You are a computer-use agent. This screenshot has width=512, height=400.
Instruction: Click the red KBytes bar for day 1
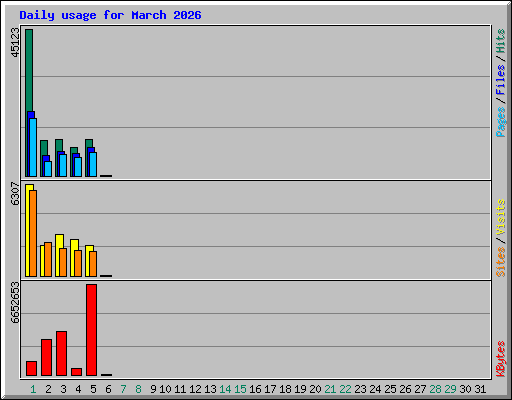tap(31, 368)
